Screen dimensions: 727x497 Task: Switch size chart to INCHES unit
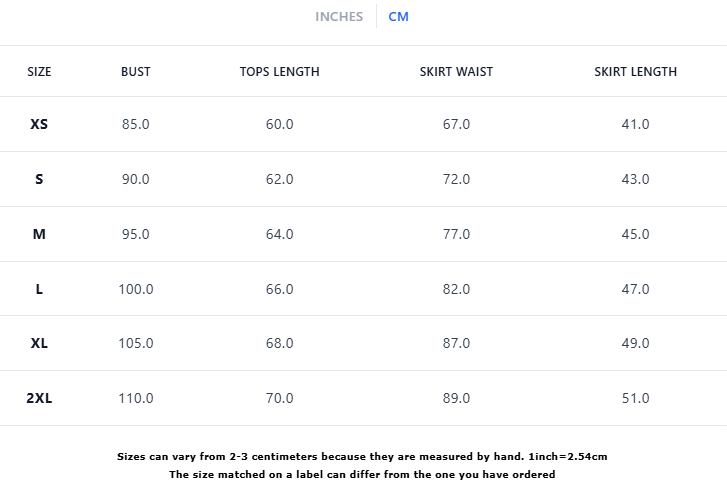coord(339,17)
